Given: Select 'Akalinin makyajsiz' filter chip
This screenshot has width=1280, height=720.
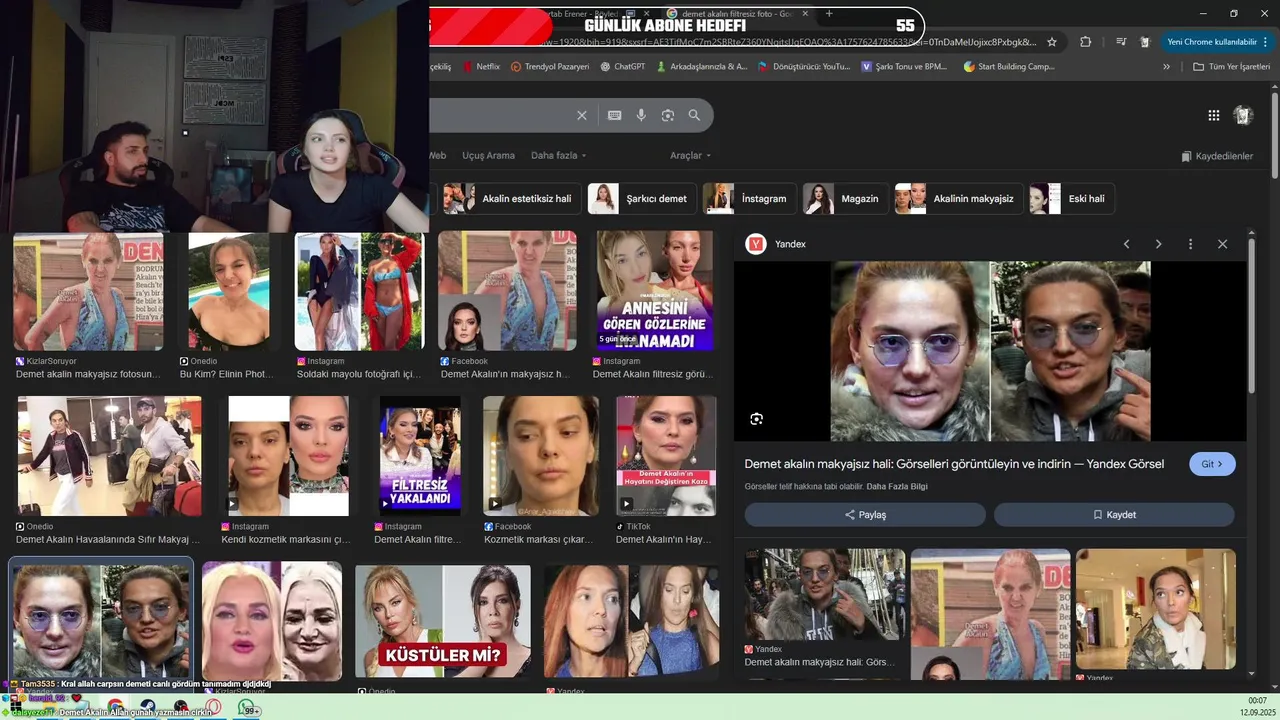Looking at the screenshot, I should (959, 199).
